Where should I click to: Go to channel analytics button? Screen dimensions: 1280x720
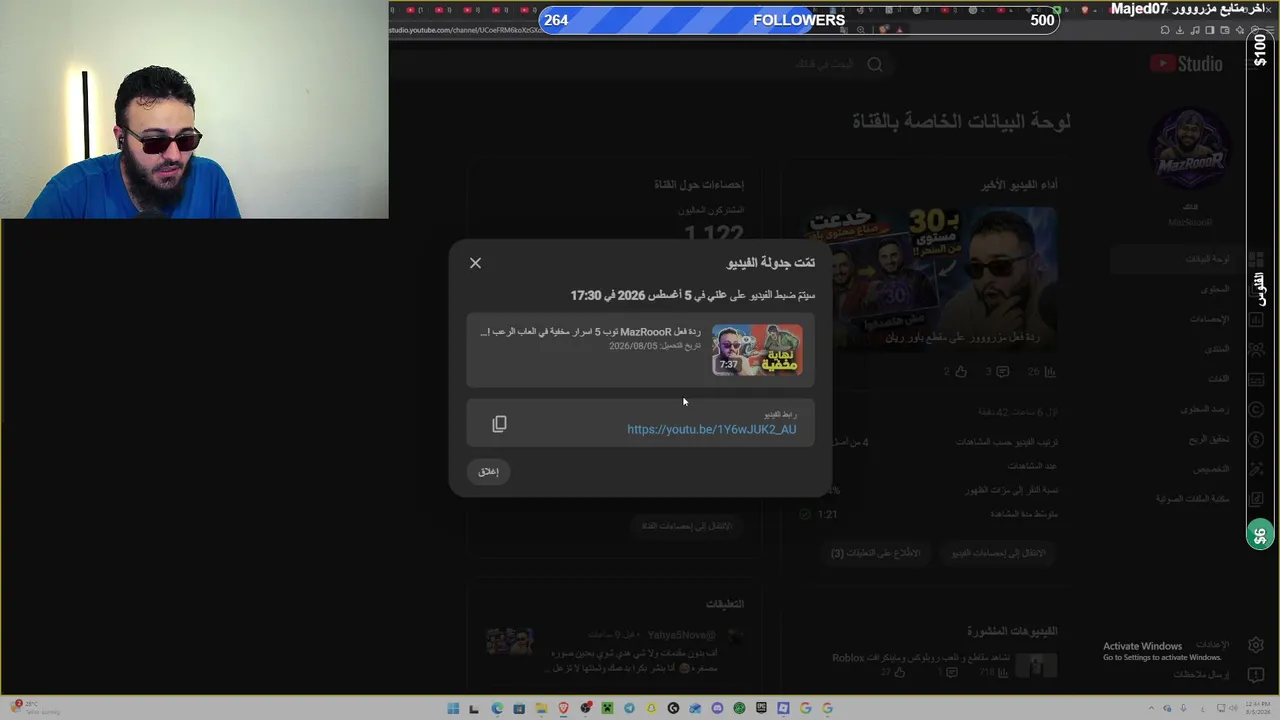pyautogui.click(x=686, y=526)
